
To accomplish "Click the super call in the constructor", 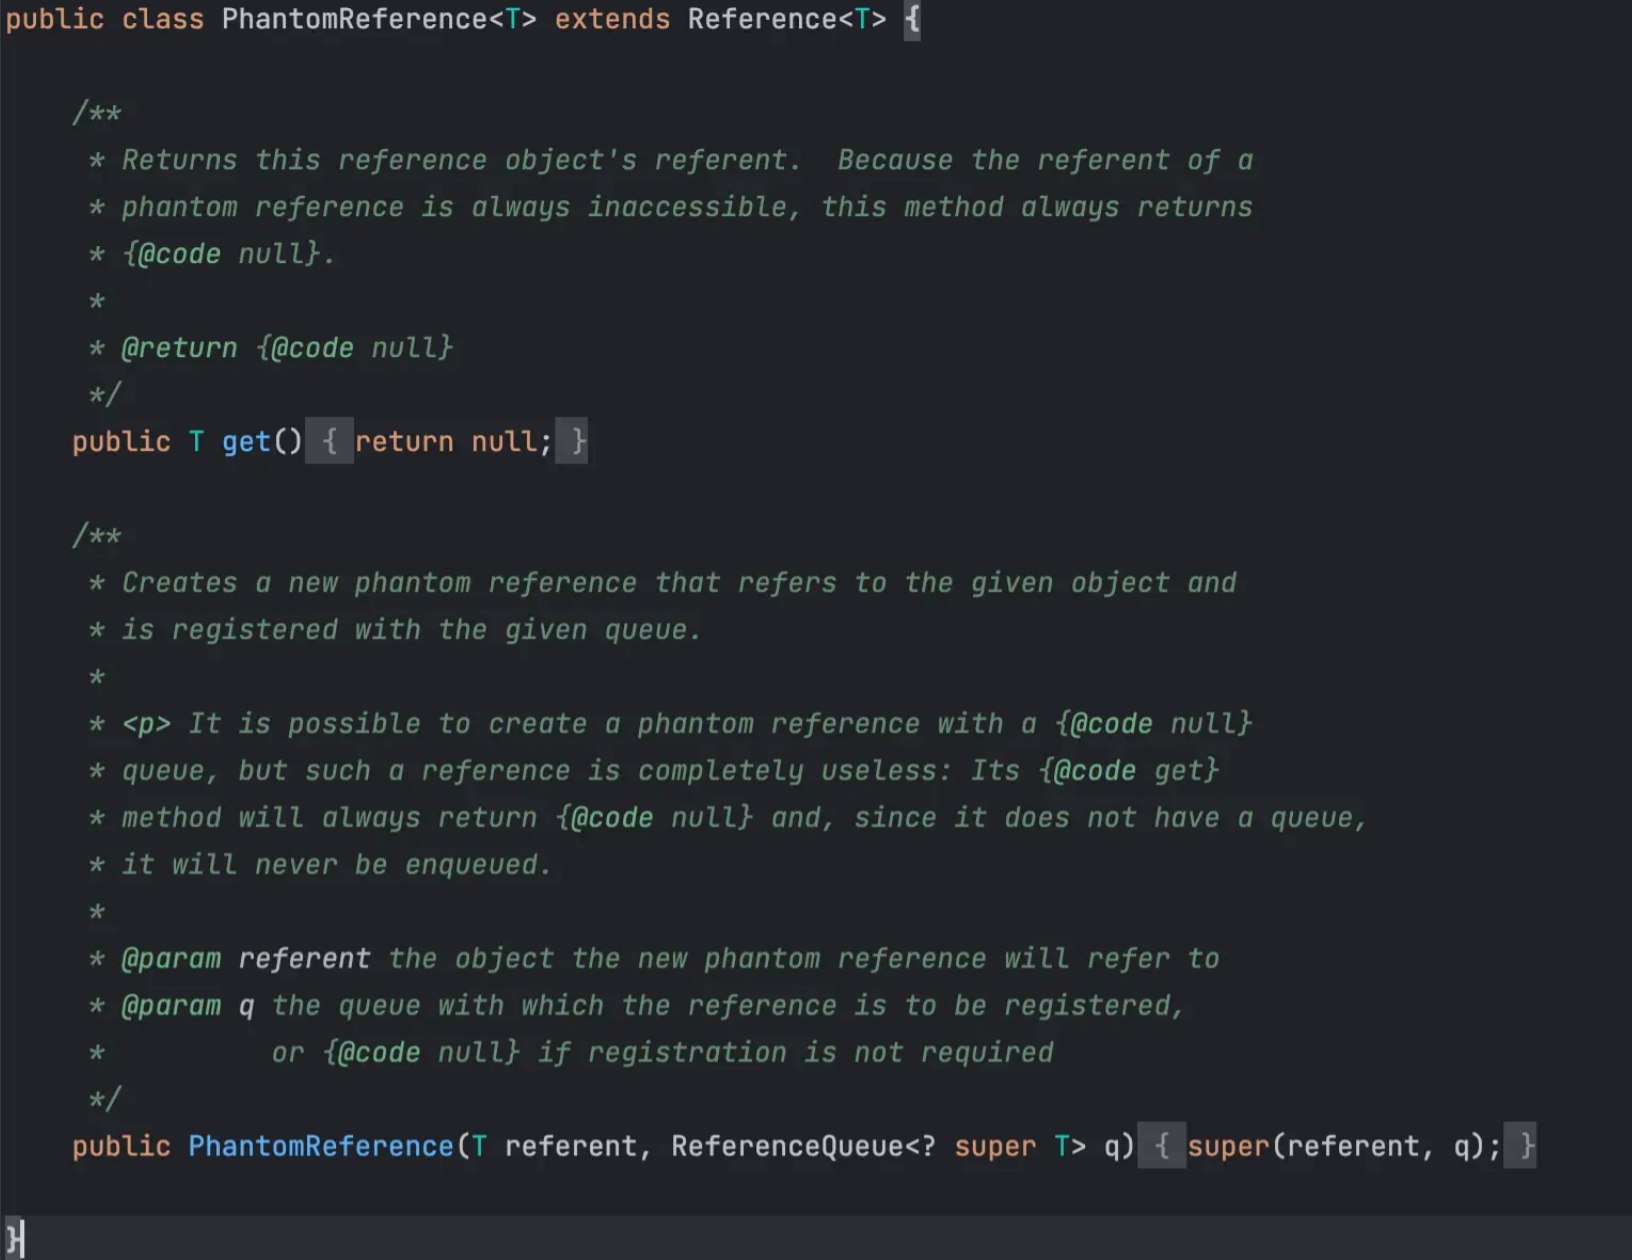I will [1228, 1146].
